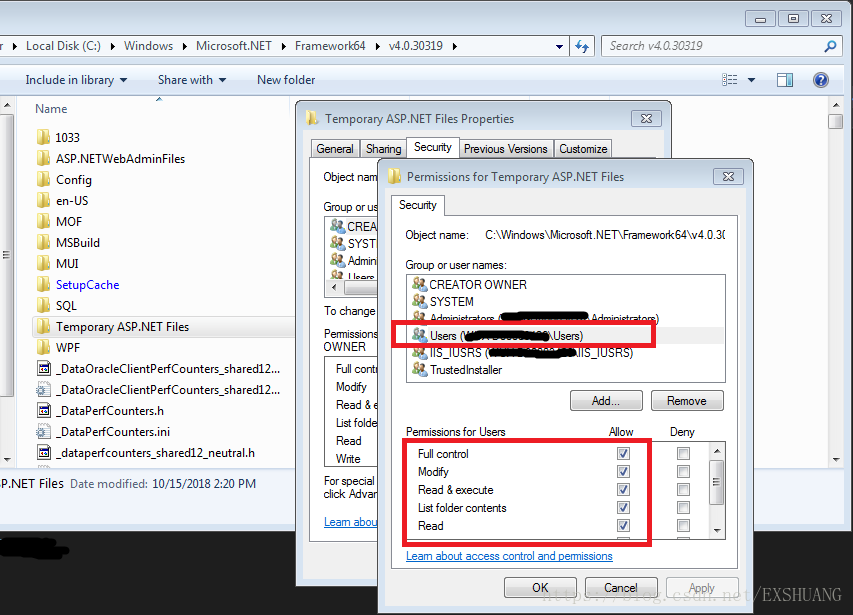Toggle Allow checkbox for List folder contents

coord(623,507)
